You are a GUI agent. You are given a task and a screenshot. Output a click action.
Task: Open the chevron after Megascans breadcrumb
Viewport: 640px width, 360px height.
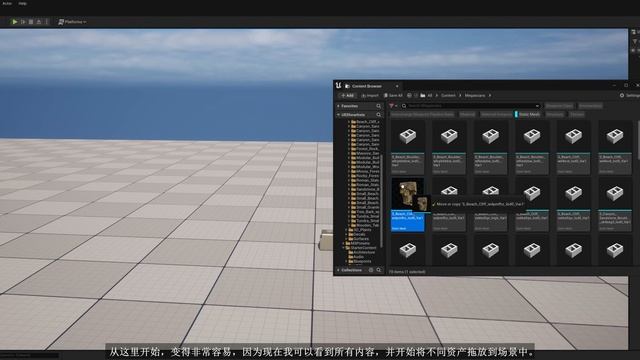pyautogui.click(x=490, y=96)
